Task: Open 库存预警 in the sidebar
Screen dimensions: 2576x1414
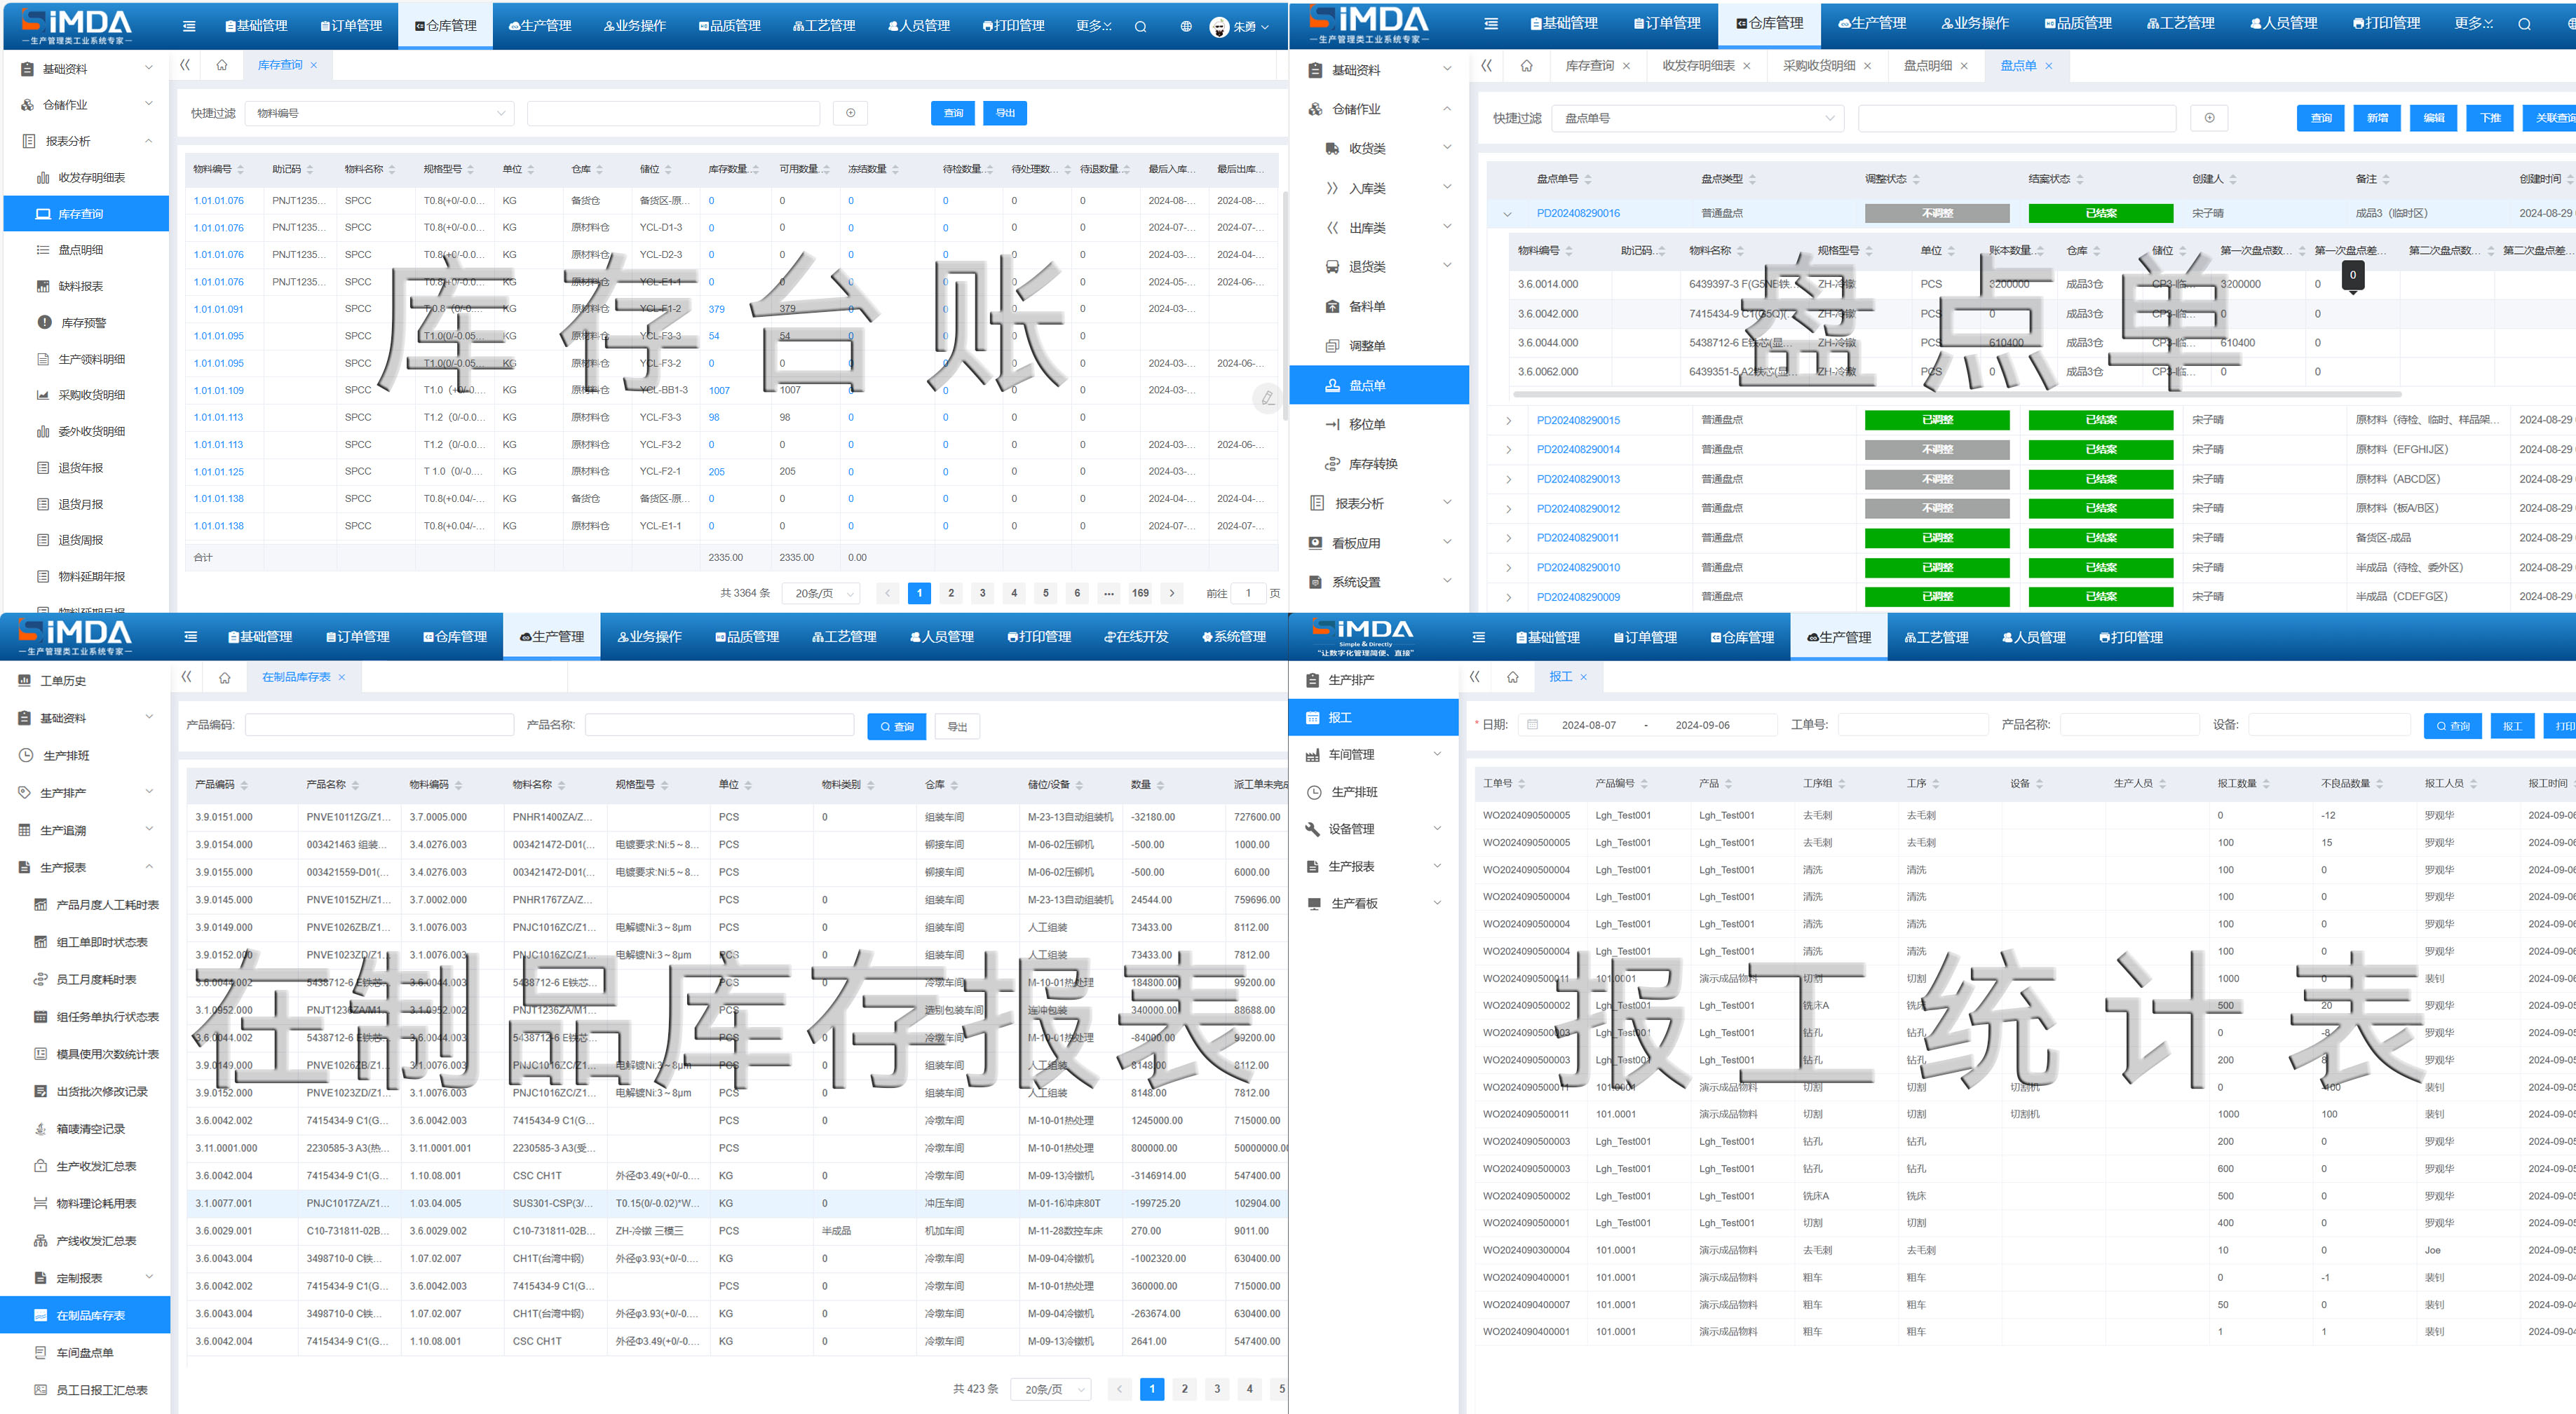Action: pyautogui.click(x=83, y=323)
